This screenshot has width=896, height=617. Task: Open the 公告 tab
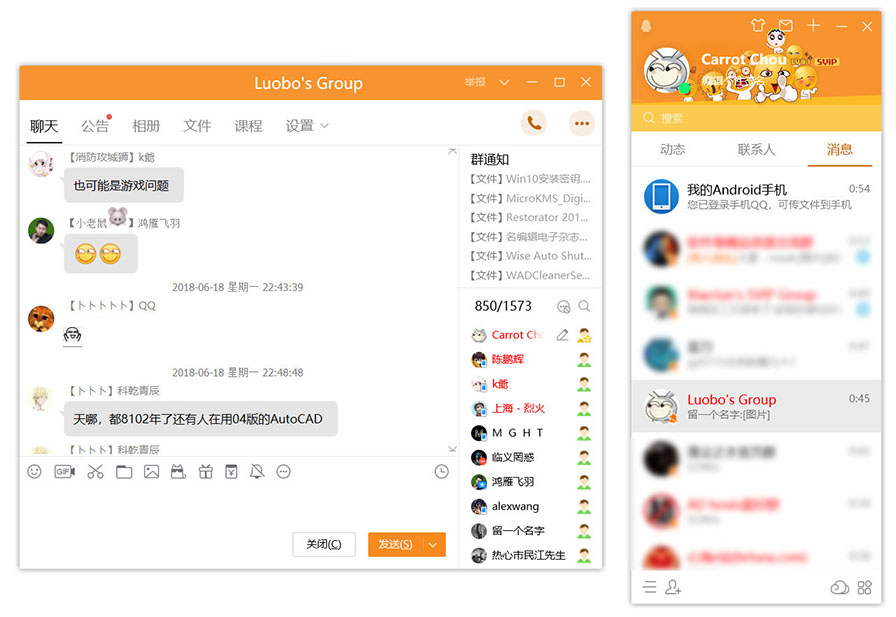click(95, 126)
